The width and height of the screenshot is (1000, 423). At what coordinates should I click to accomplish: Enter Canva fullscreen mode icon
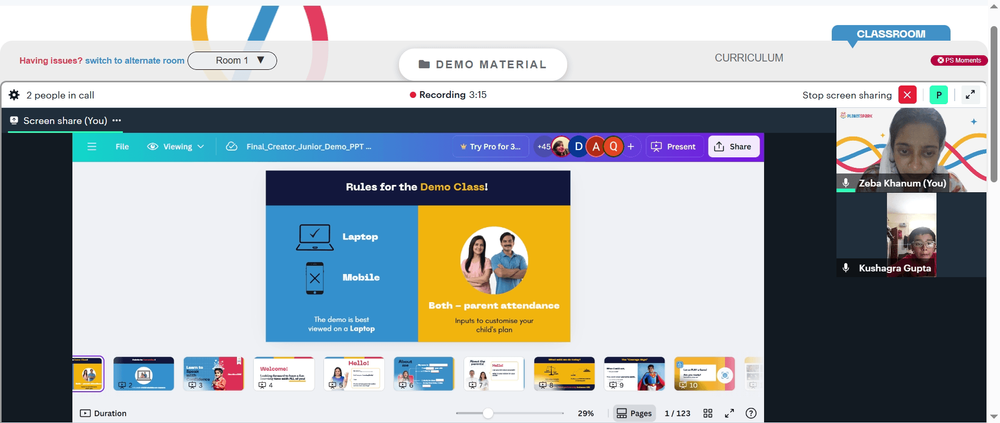coord(730,413)
